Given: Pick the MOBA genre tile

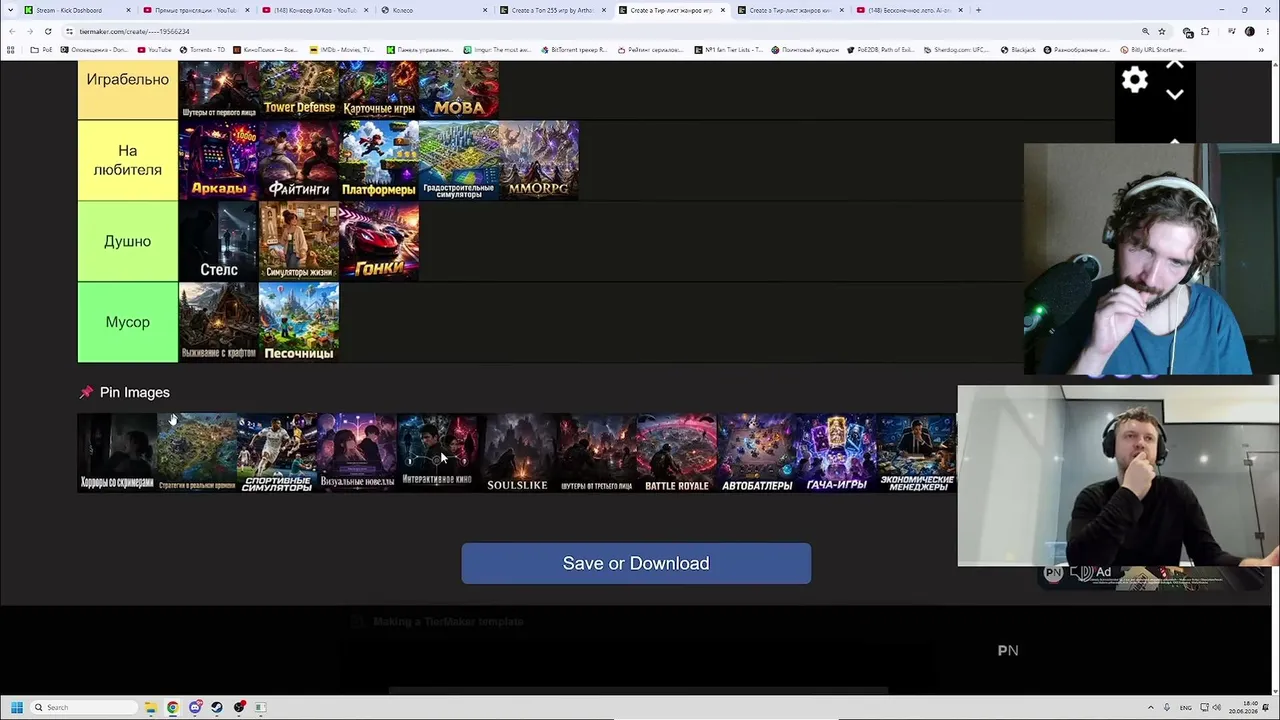Looking at the screenshot, I should [x=459, y=90].
